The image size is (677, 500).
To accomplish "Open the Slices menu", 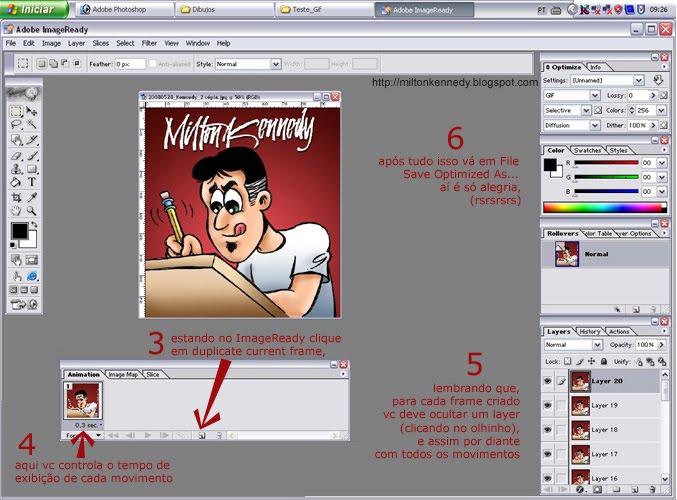I will pos(101,43).
